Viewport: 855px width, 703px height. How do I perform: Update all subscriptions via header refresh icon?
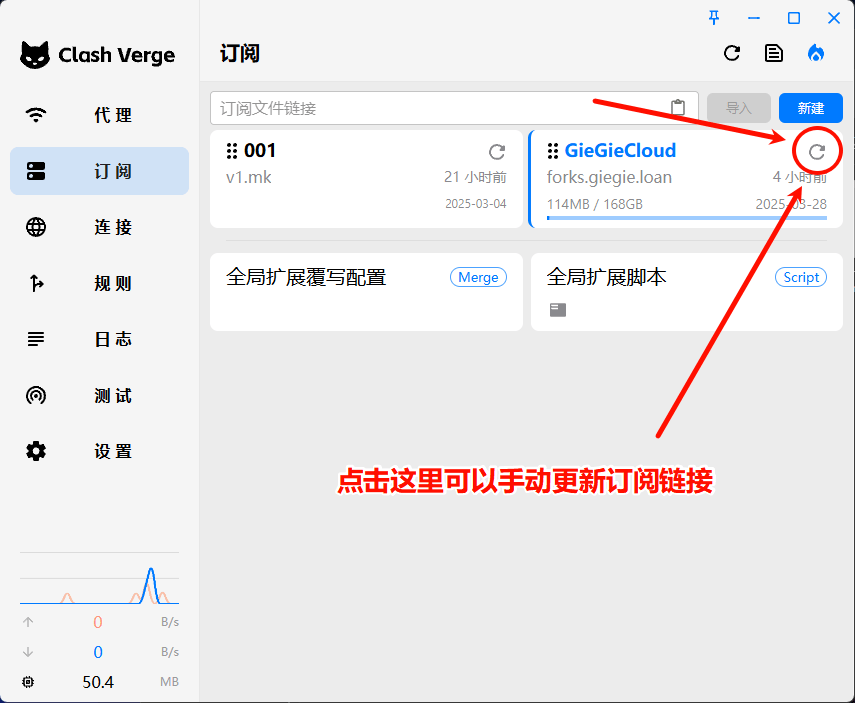(732, 53)
